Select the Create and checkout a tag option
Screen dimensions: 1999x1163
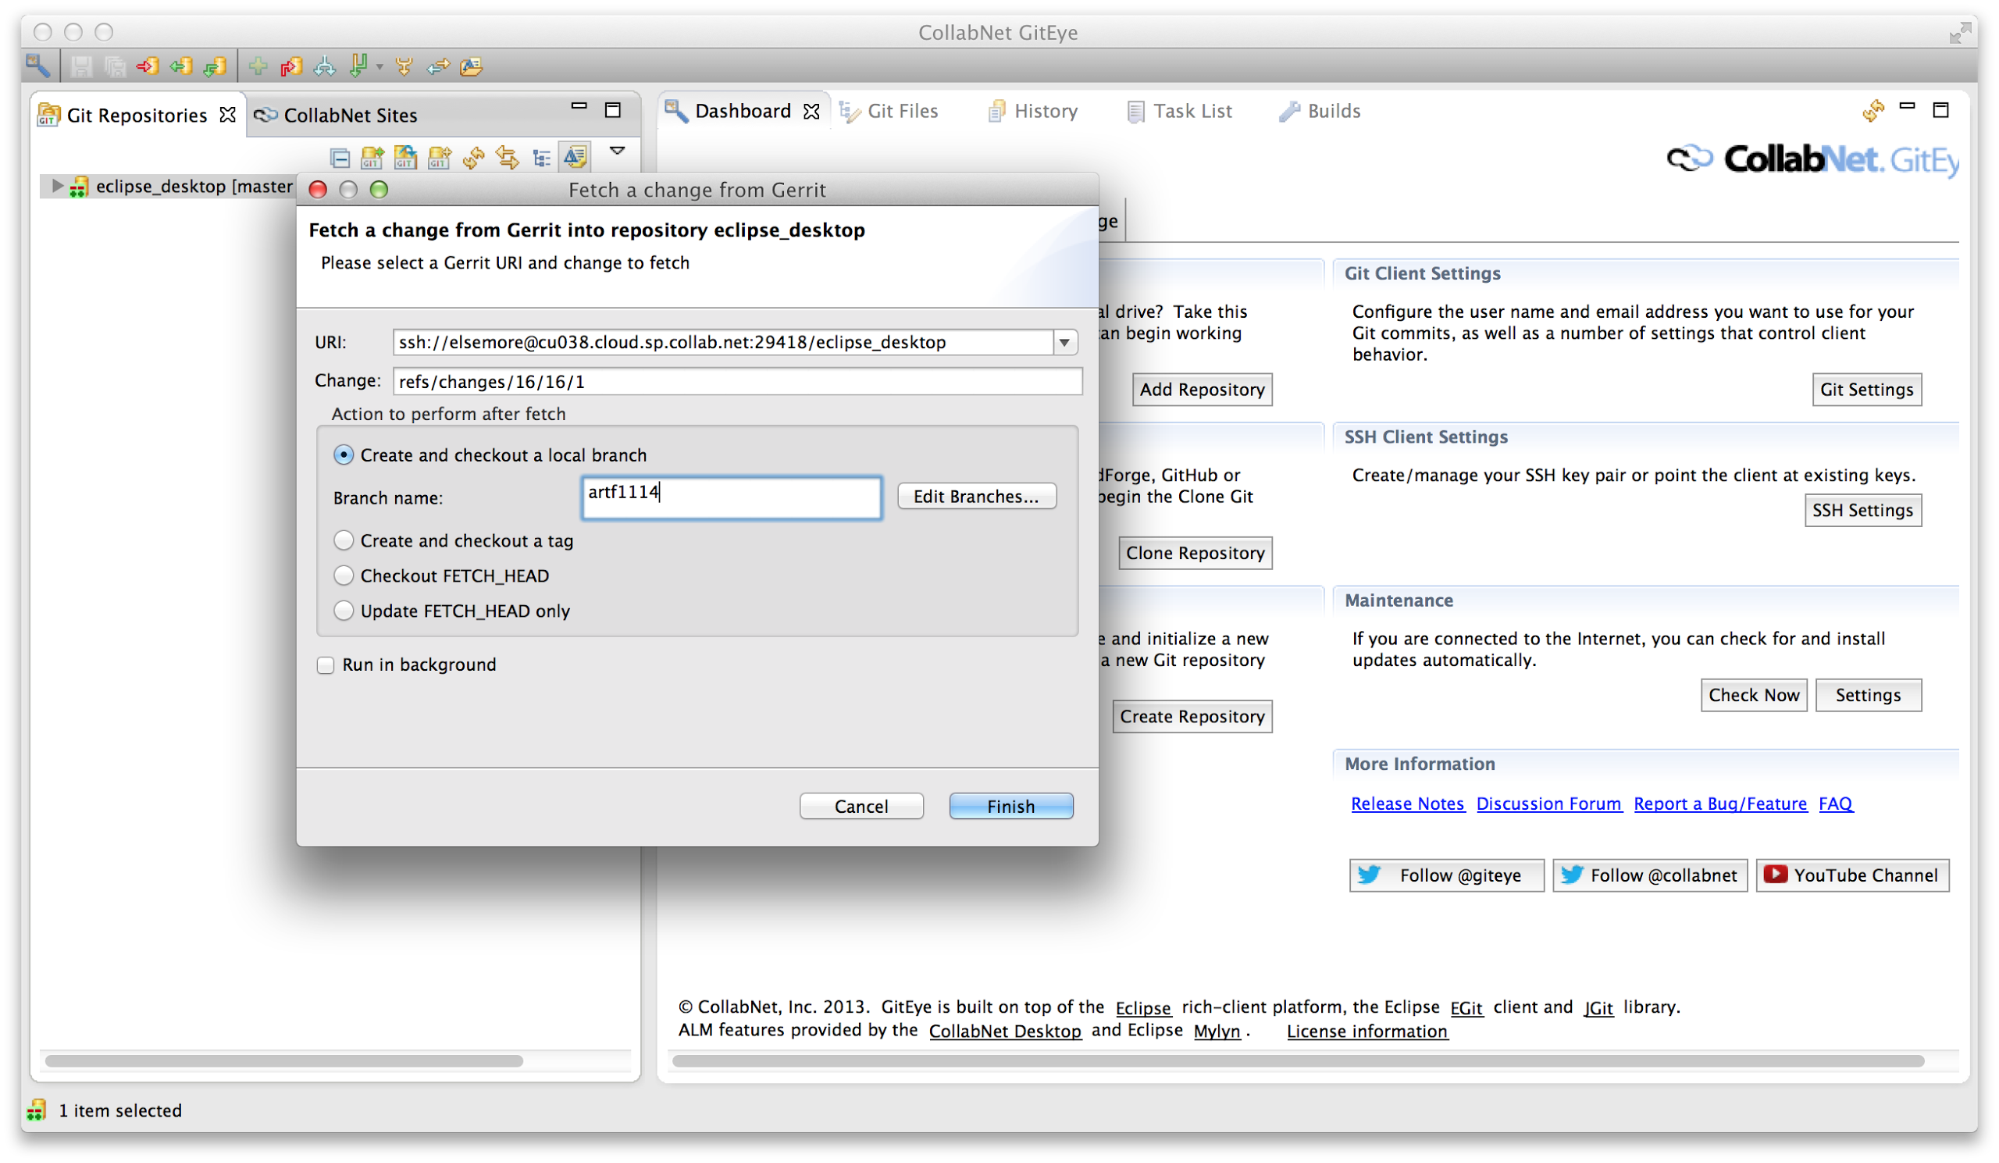coord(344,540)
